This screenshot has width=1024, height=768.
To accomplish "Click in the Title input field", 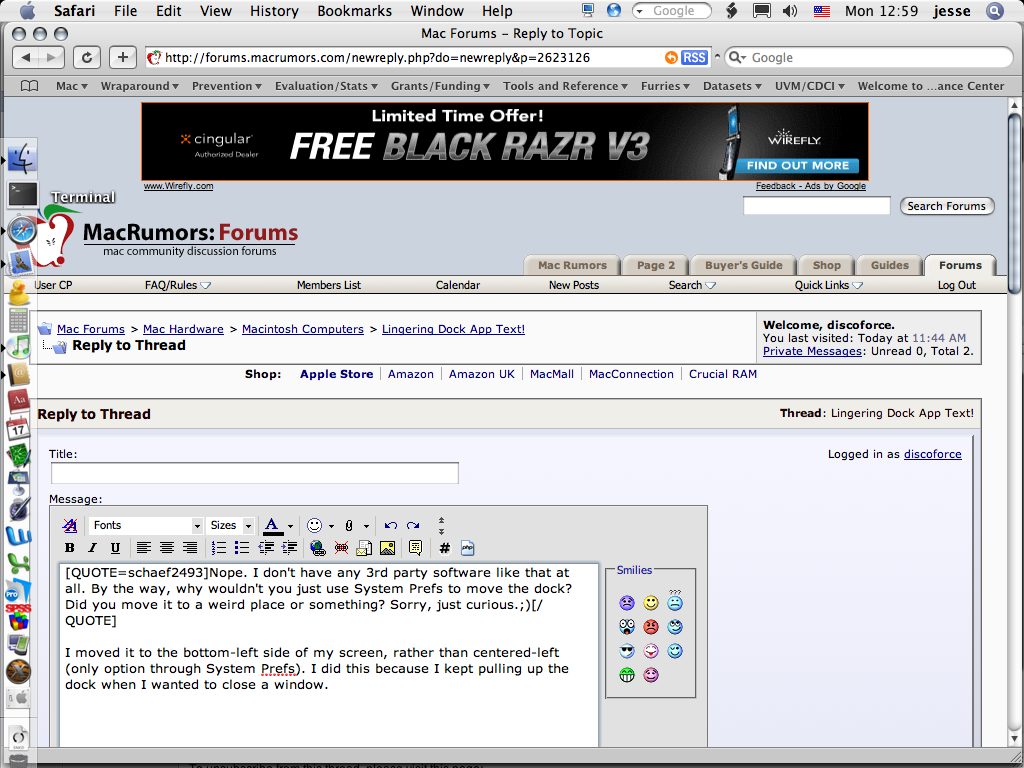I will pyautogui.click(x=255, y=473).
